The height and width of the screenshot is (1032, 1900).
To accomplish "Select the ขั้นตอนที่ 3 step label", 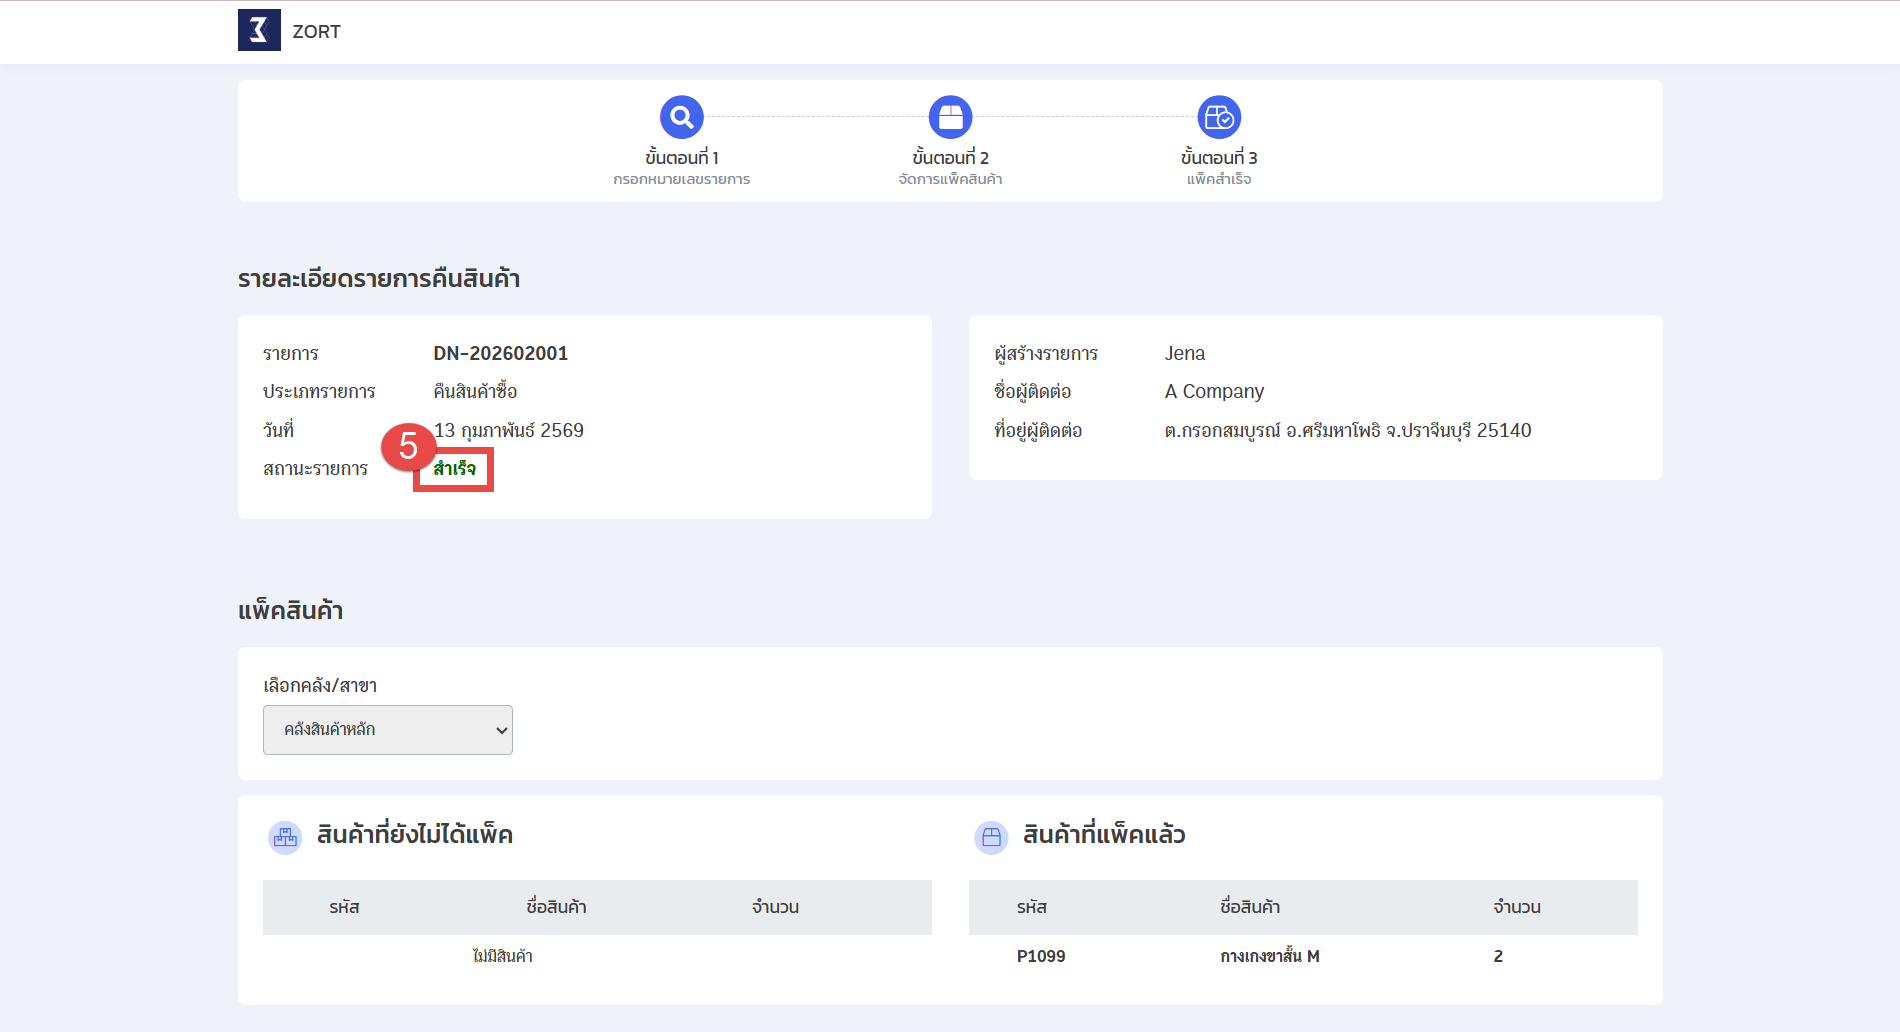I will pos(1219,158).
